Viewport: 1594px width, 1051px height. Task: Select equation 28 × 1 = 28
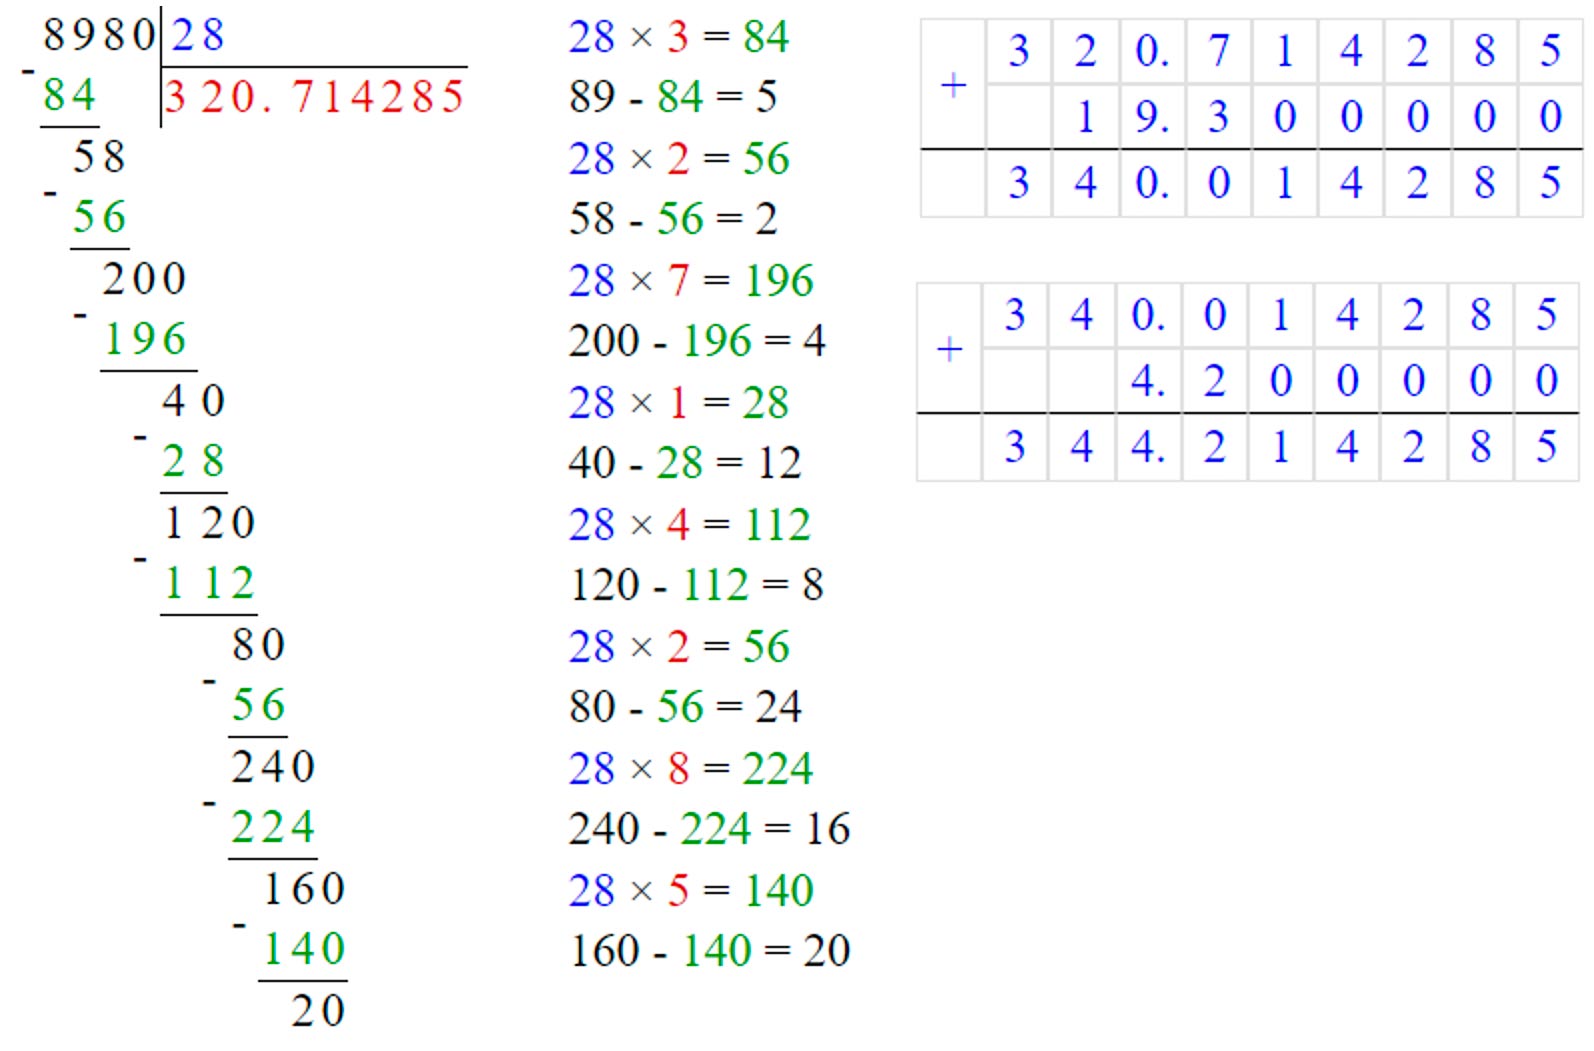[x=679, y=403]
